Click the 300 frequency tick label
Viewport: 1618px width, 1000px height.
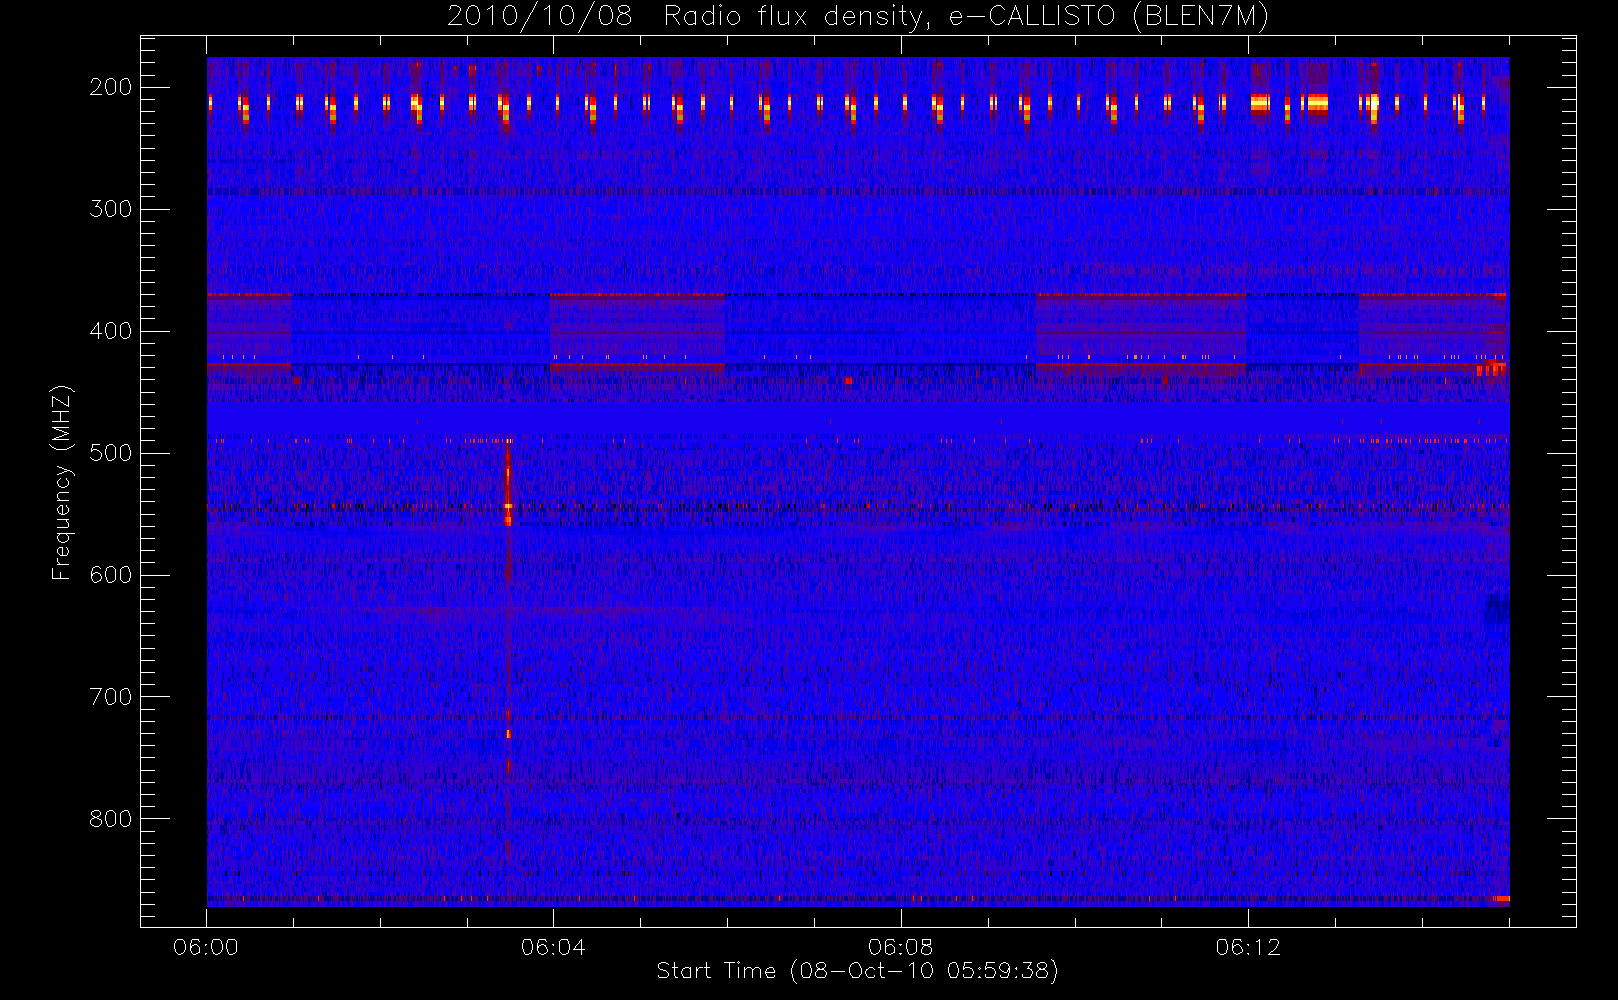pos(111,209)
